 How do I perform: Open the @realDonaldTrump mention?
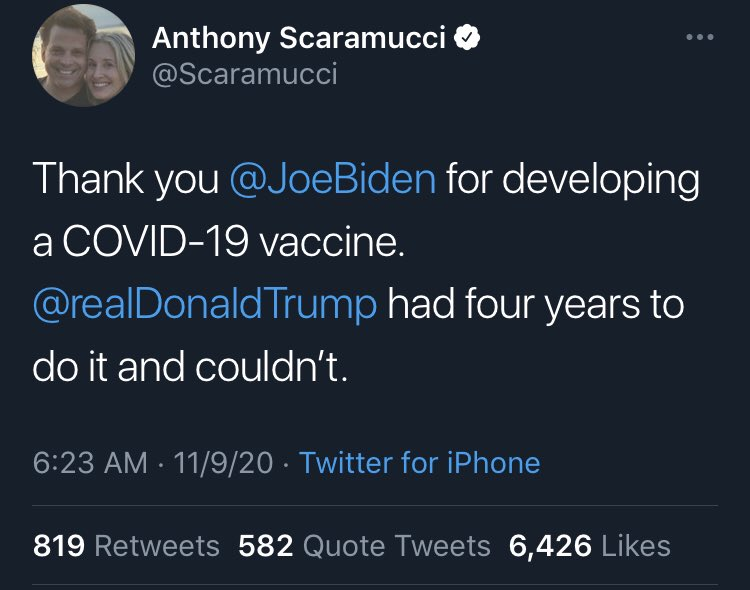click(205, 304)
